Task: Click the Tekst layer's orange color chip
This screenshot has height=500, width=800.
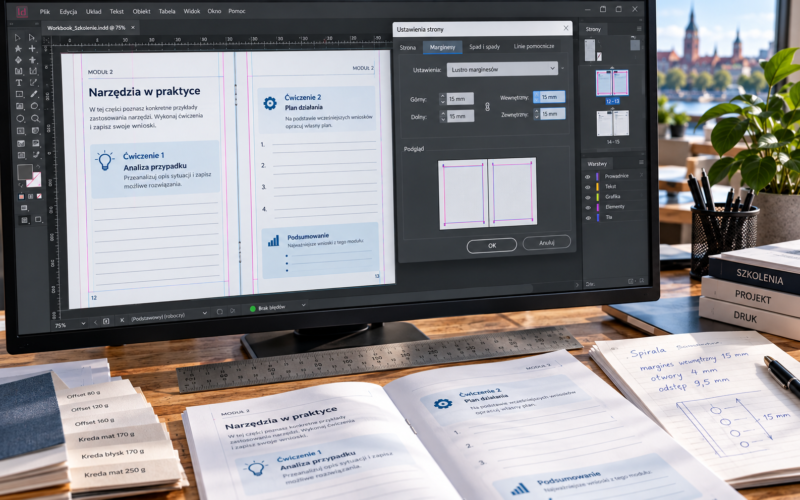Action: click(x=597, y=187)
